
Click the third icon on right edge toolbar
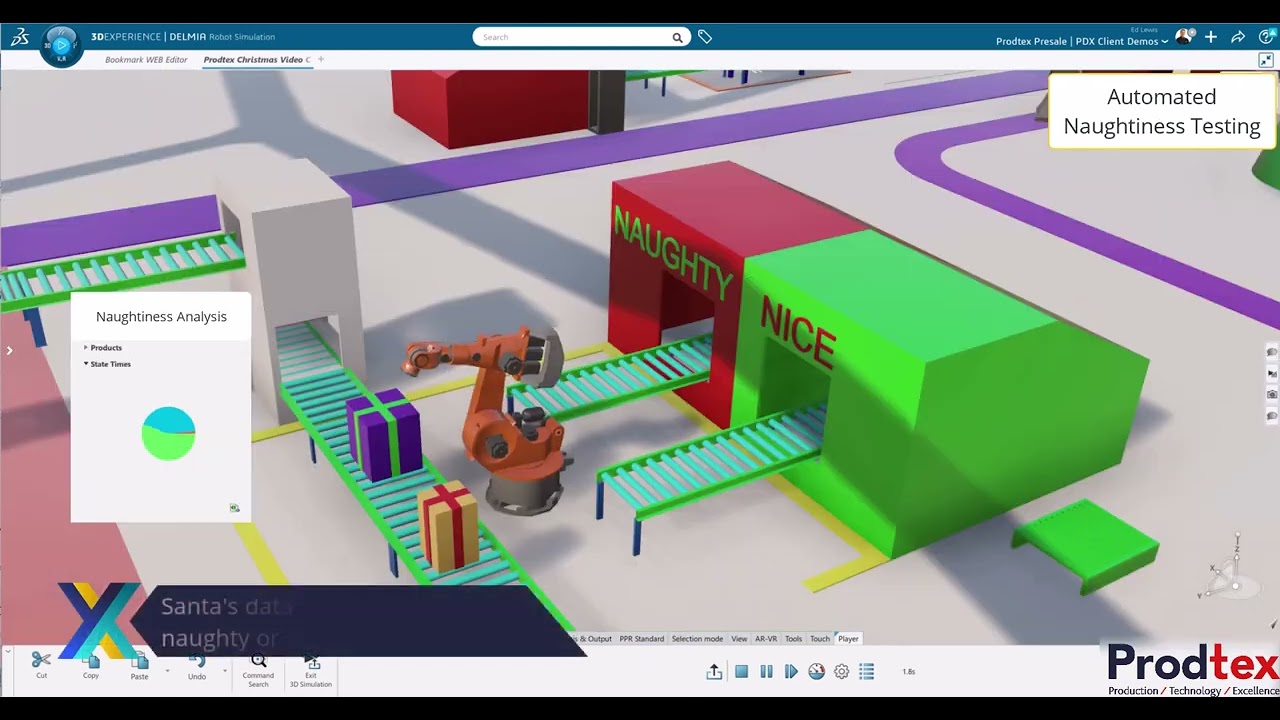coord(1272,395)
